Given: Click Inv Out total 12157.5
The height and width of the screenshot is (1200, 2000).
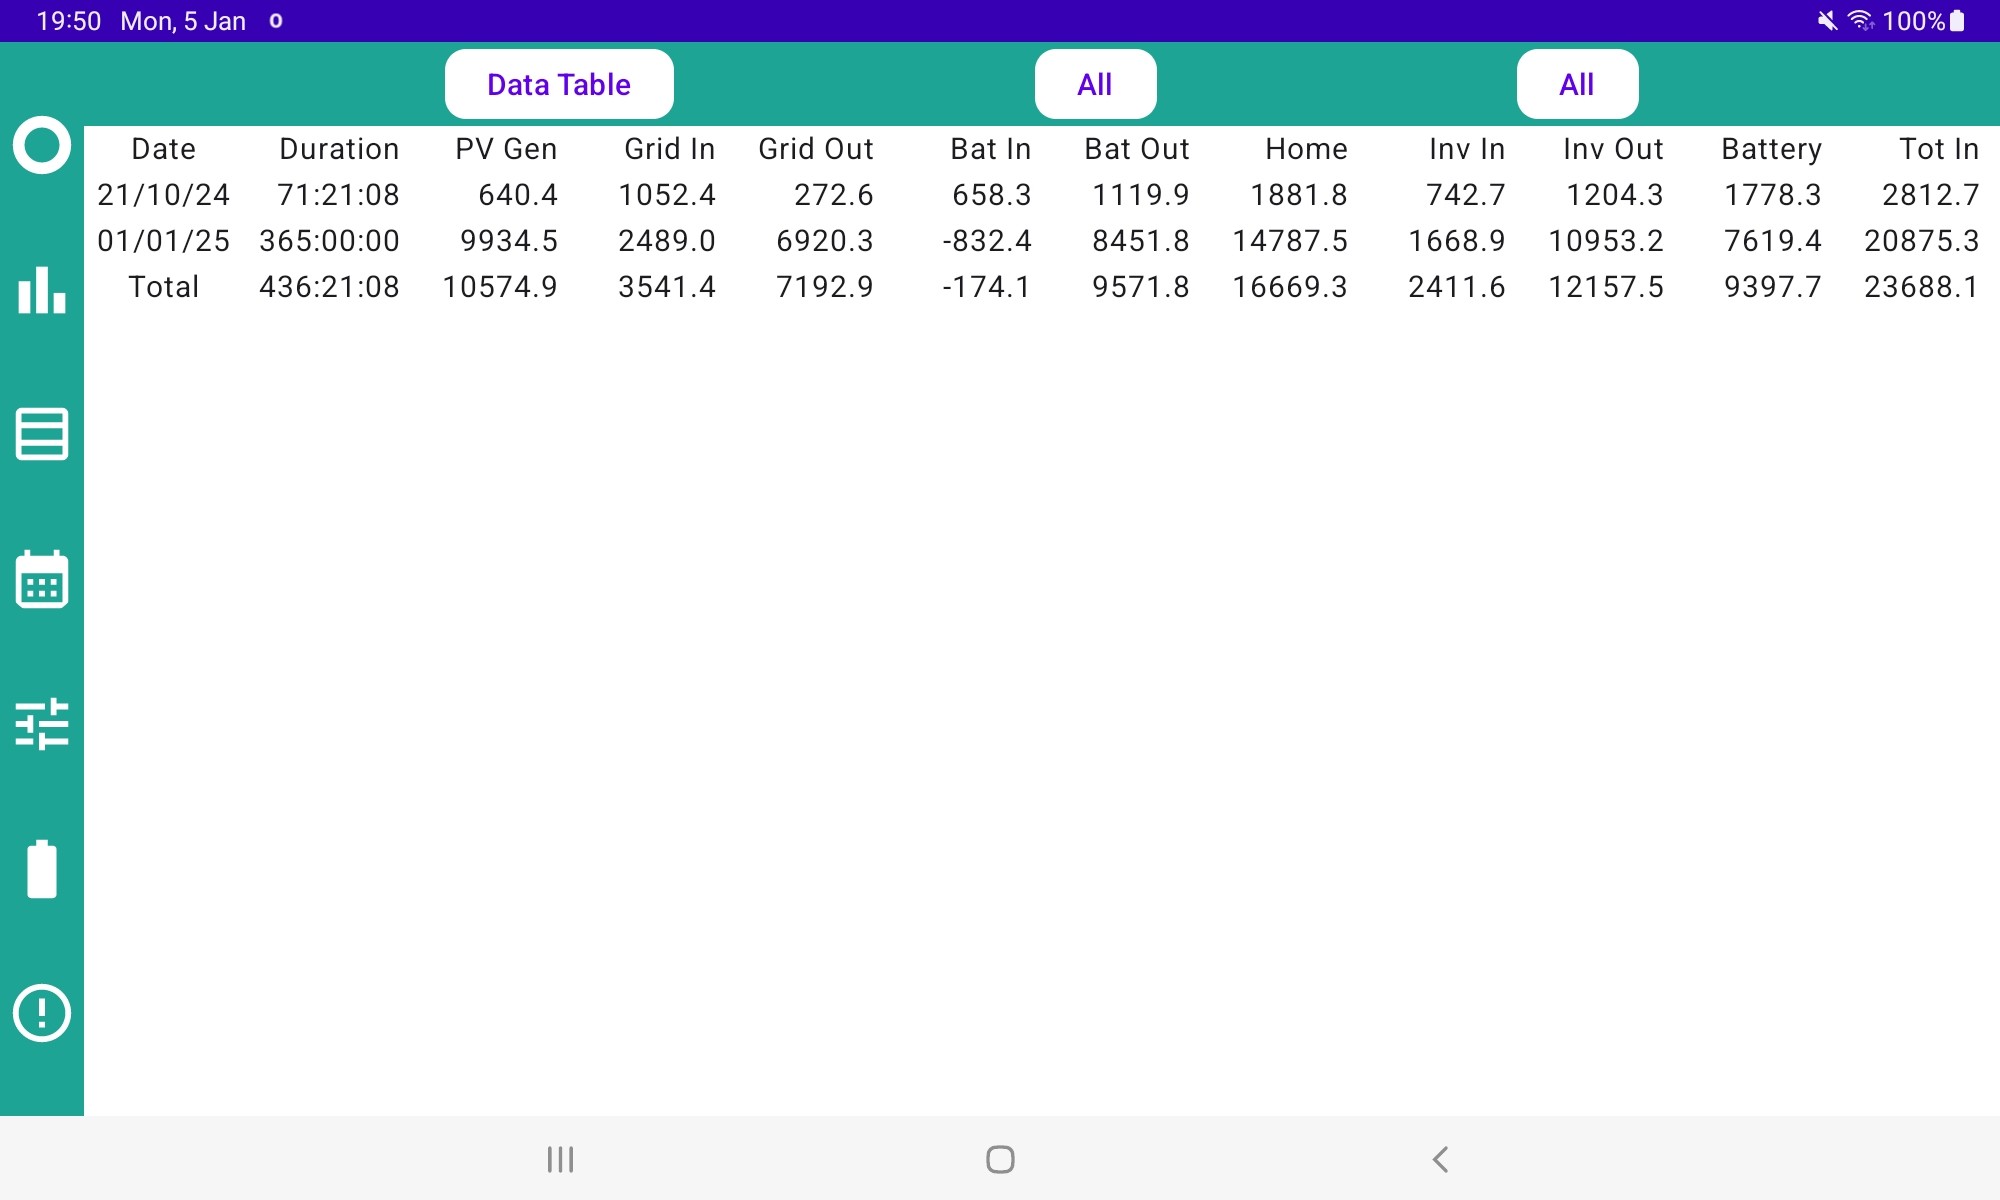Looking at the screenshot, I should (x=1606, y=287).
